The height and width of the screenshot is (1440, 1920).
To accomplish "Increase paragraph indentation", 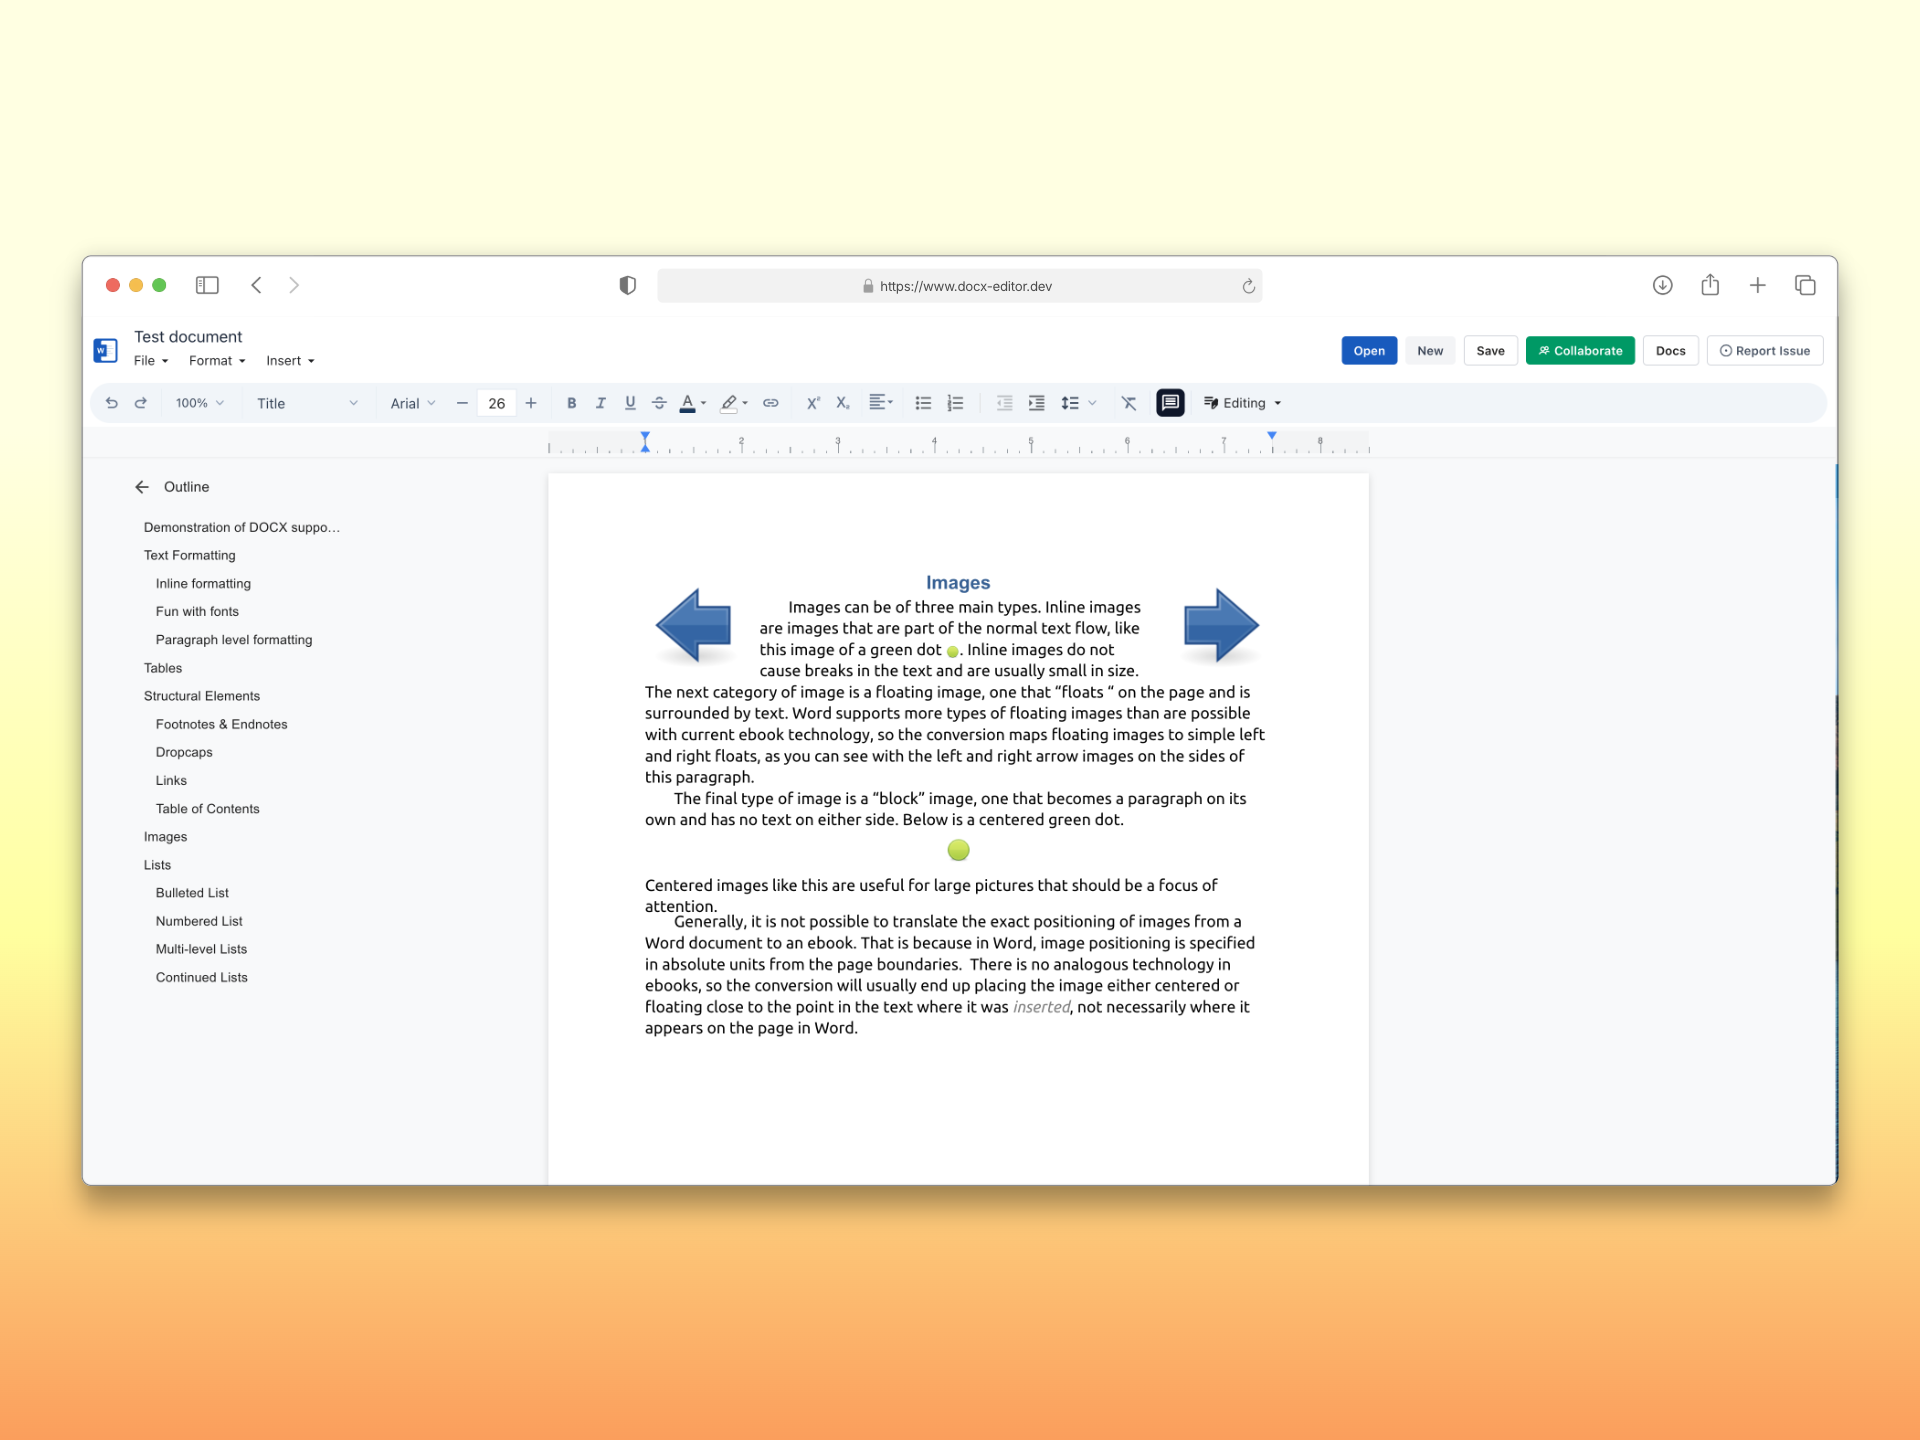I will (1036, 403).
